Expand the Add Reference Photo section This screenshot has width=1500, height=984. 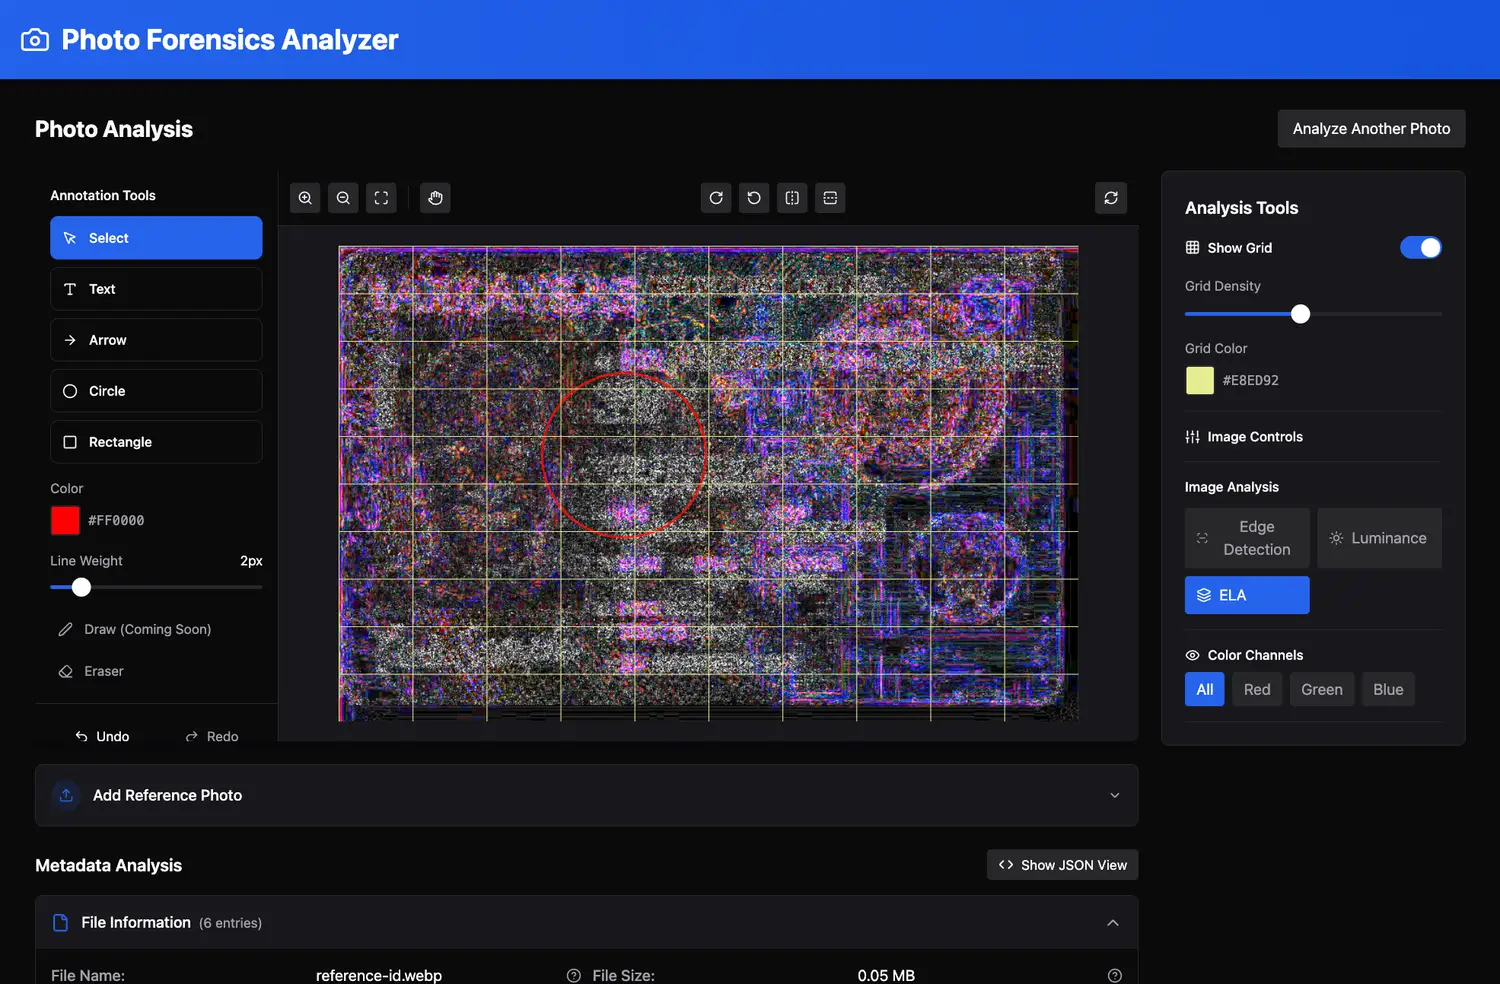(586, 795)
